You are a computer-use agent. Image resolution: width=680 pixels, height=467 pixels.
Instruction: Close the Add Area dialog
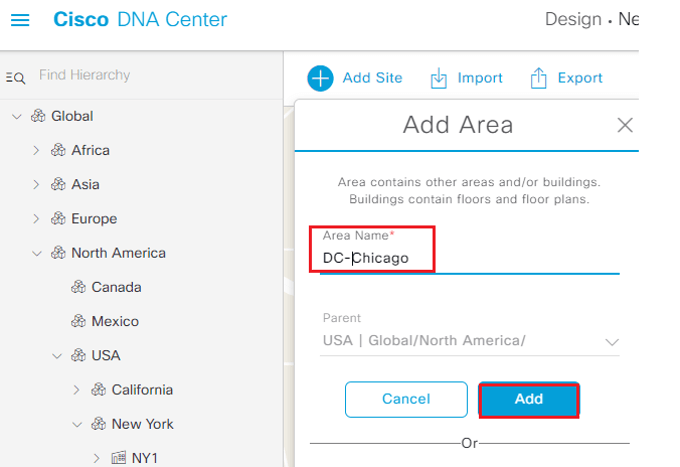coord(625,125)
